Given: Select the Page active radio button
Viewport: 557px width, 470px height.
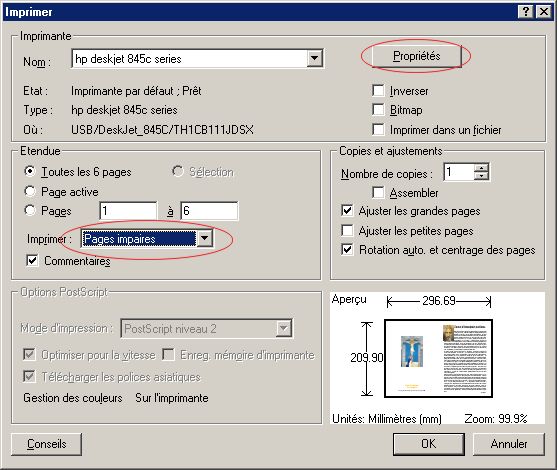Looking at the screenshot, I should pos(30,191).
